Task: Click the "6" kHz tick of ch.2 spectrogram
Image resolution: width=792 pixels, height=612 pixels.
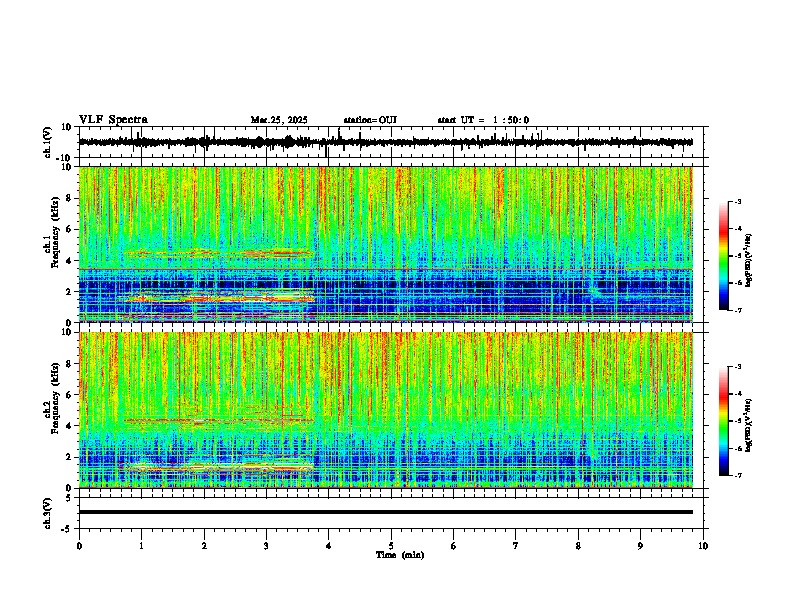Action: click(69, 395)
